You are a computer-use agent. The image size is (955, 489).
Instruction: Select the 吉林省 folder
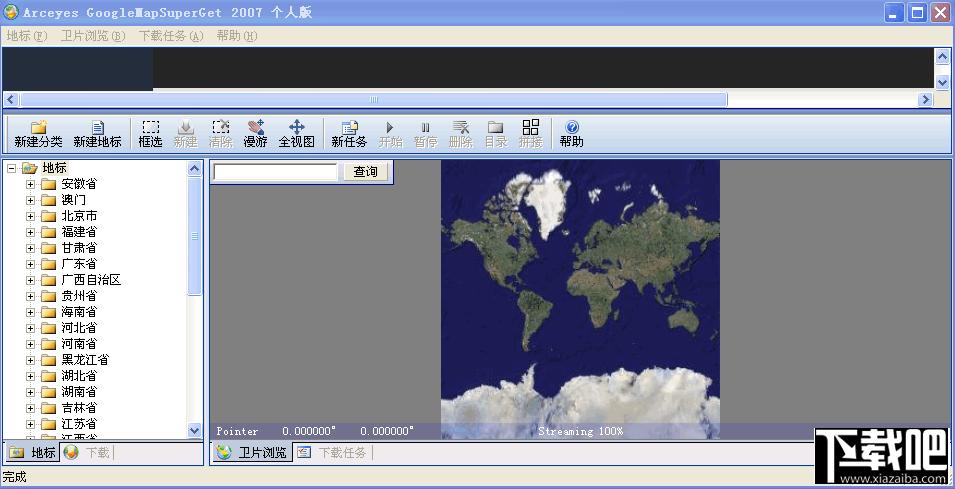(x=69, y=407)
